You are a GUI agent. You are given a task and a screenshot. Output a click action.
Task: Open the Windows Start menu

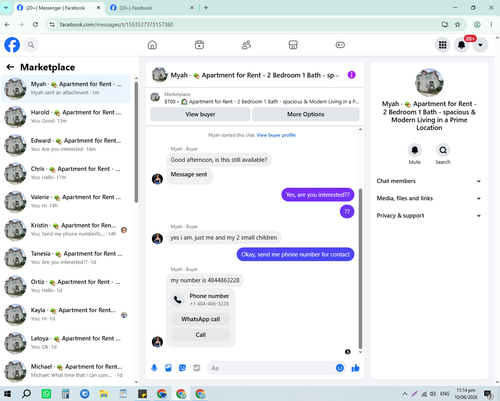point(7,394)
